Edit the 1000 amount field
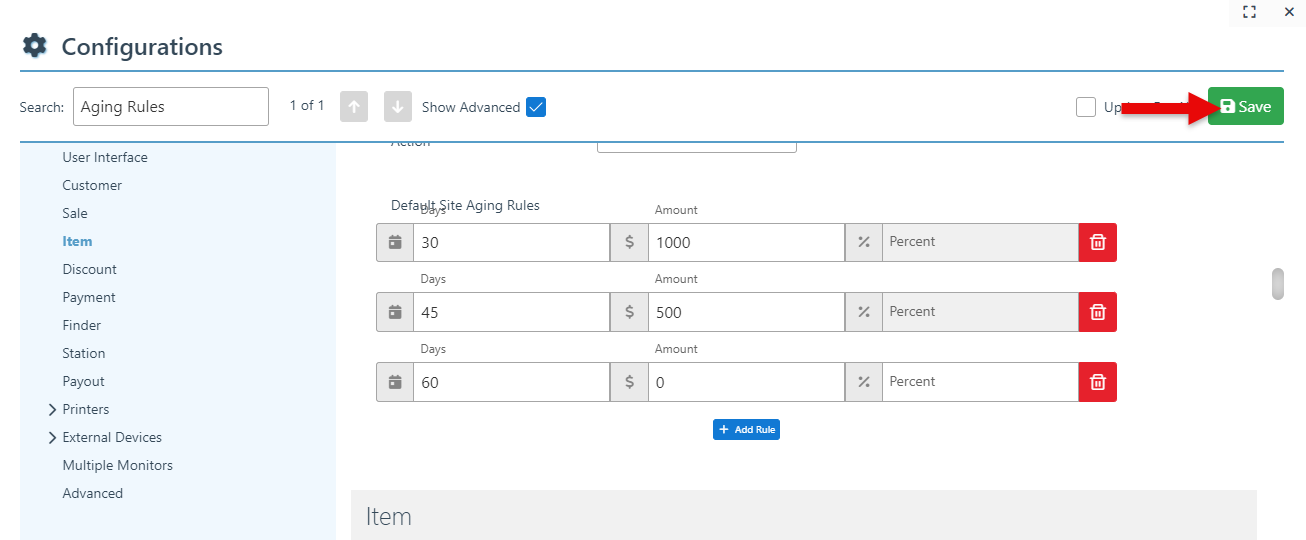Image resolution: width=1306 pixels, height=540 pixels. click(745, 242)
